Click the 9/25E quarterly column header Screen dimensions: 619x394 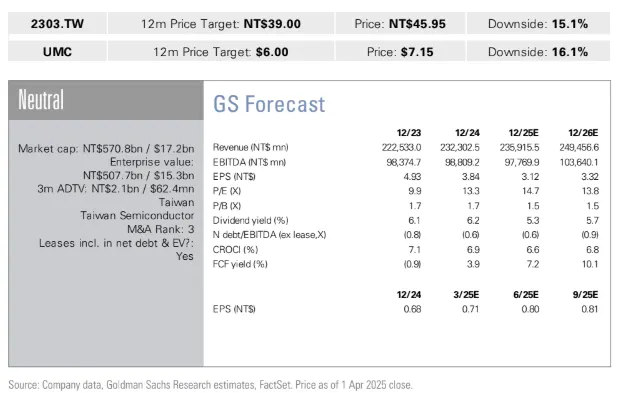585,295
